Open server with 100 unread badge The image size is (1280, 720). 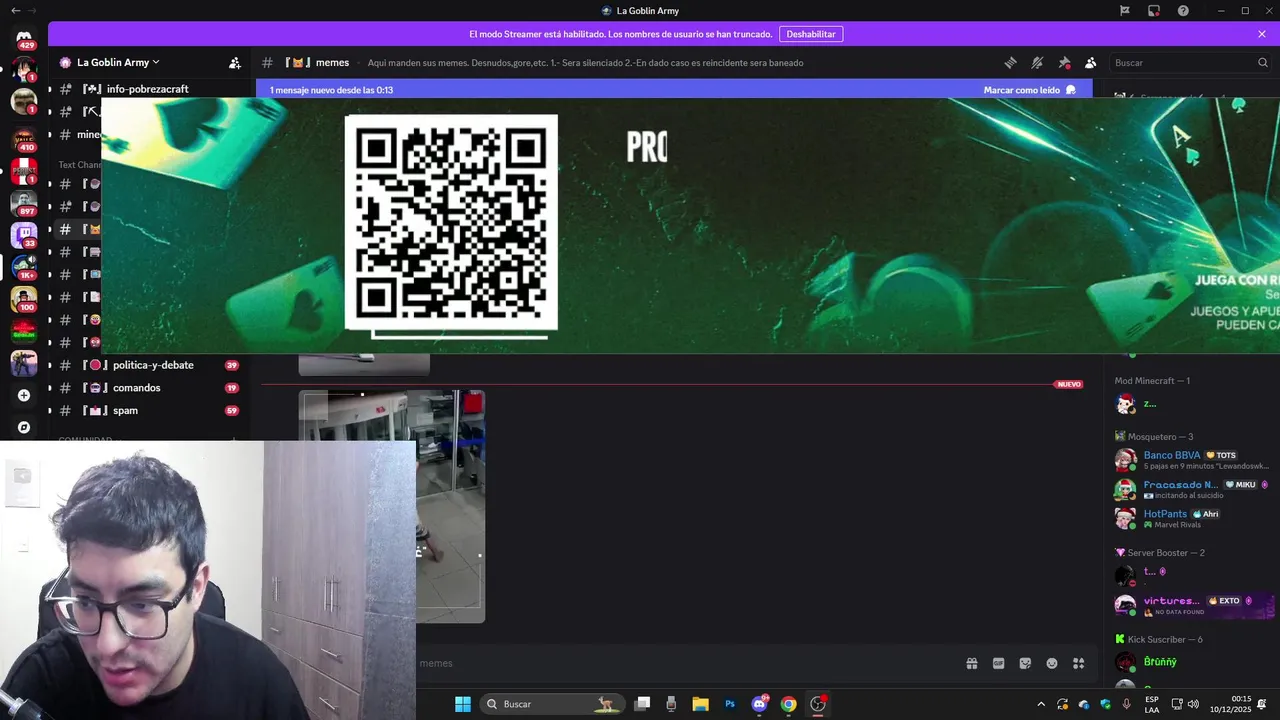point(24,299)
